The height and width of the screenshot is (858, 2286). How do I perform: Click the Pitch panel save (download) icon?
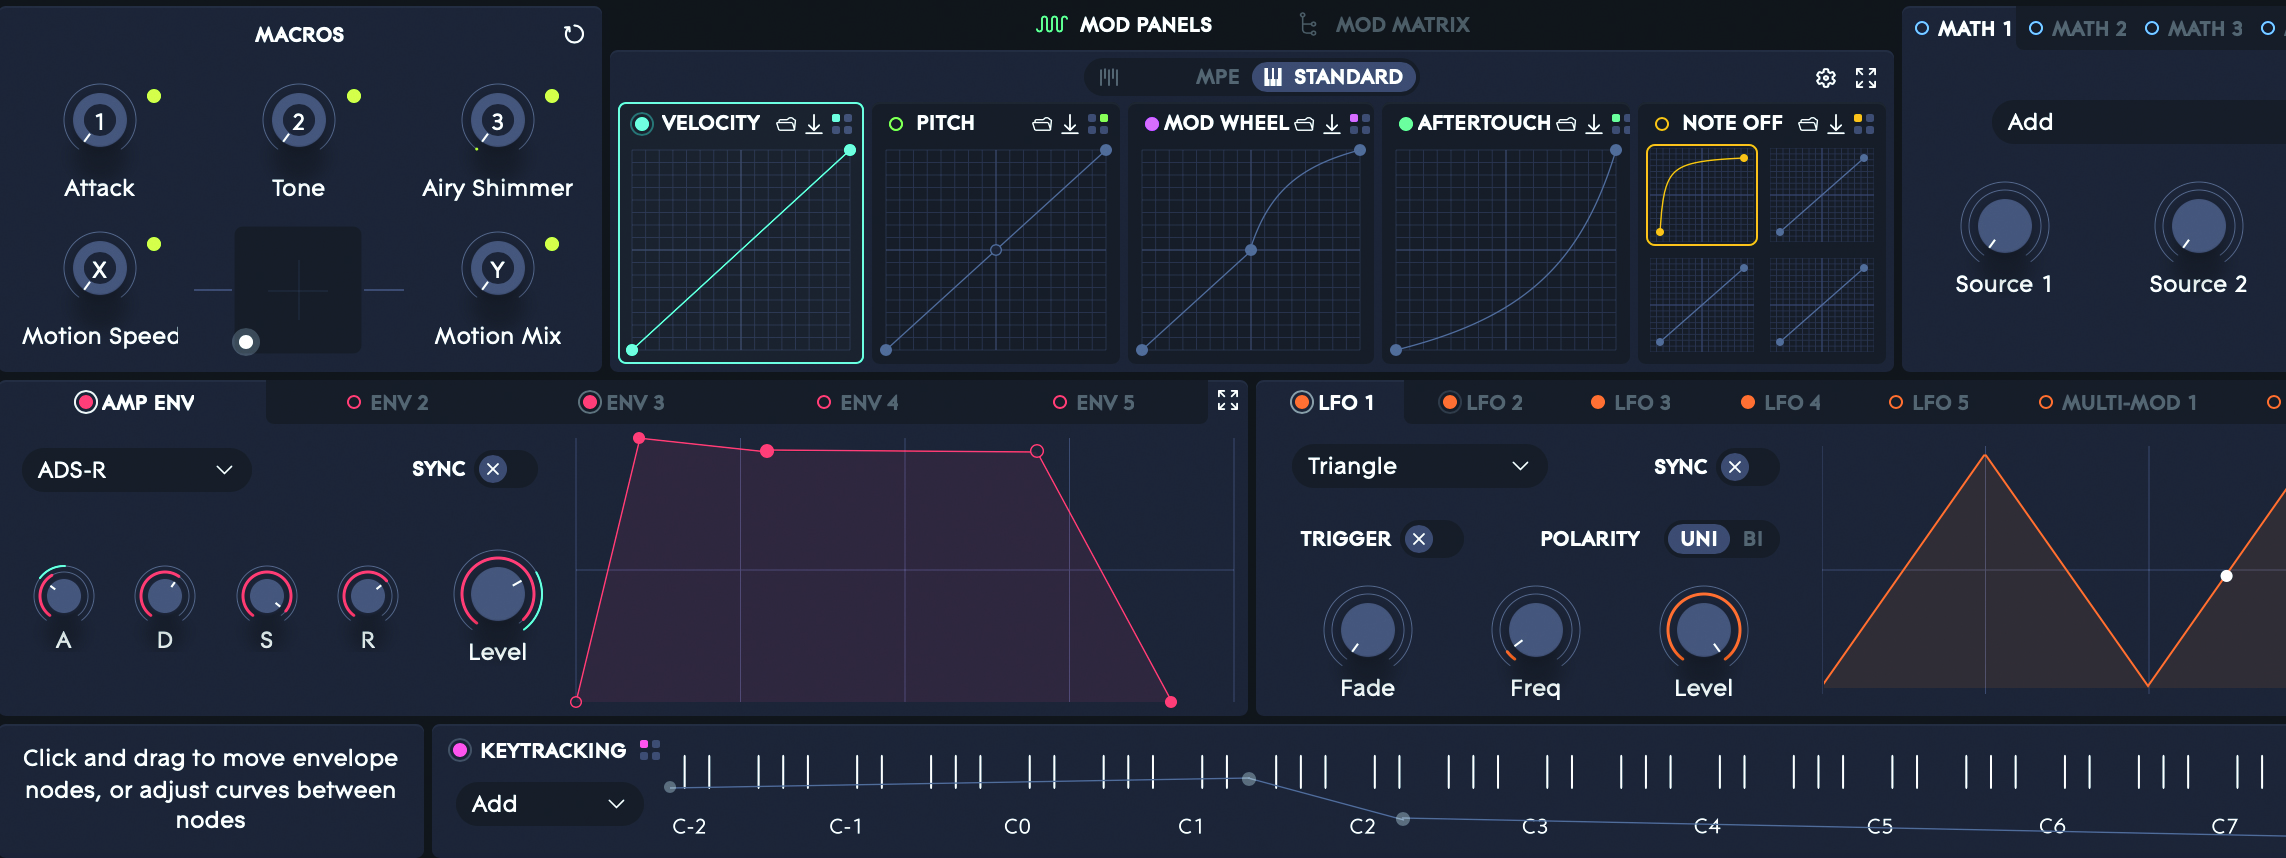1070,123
